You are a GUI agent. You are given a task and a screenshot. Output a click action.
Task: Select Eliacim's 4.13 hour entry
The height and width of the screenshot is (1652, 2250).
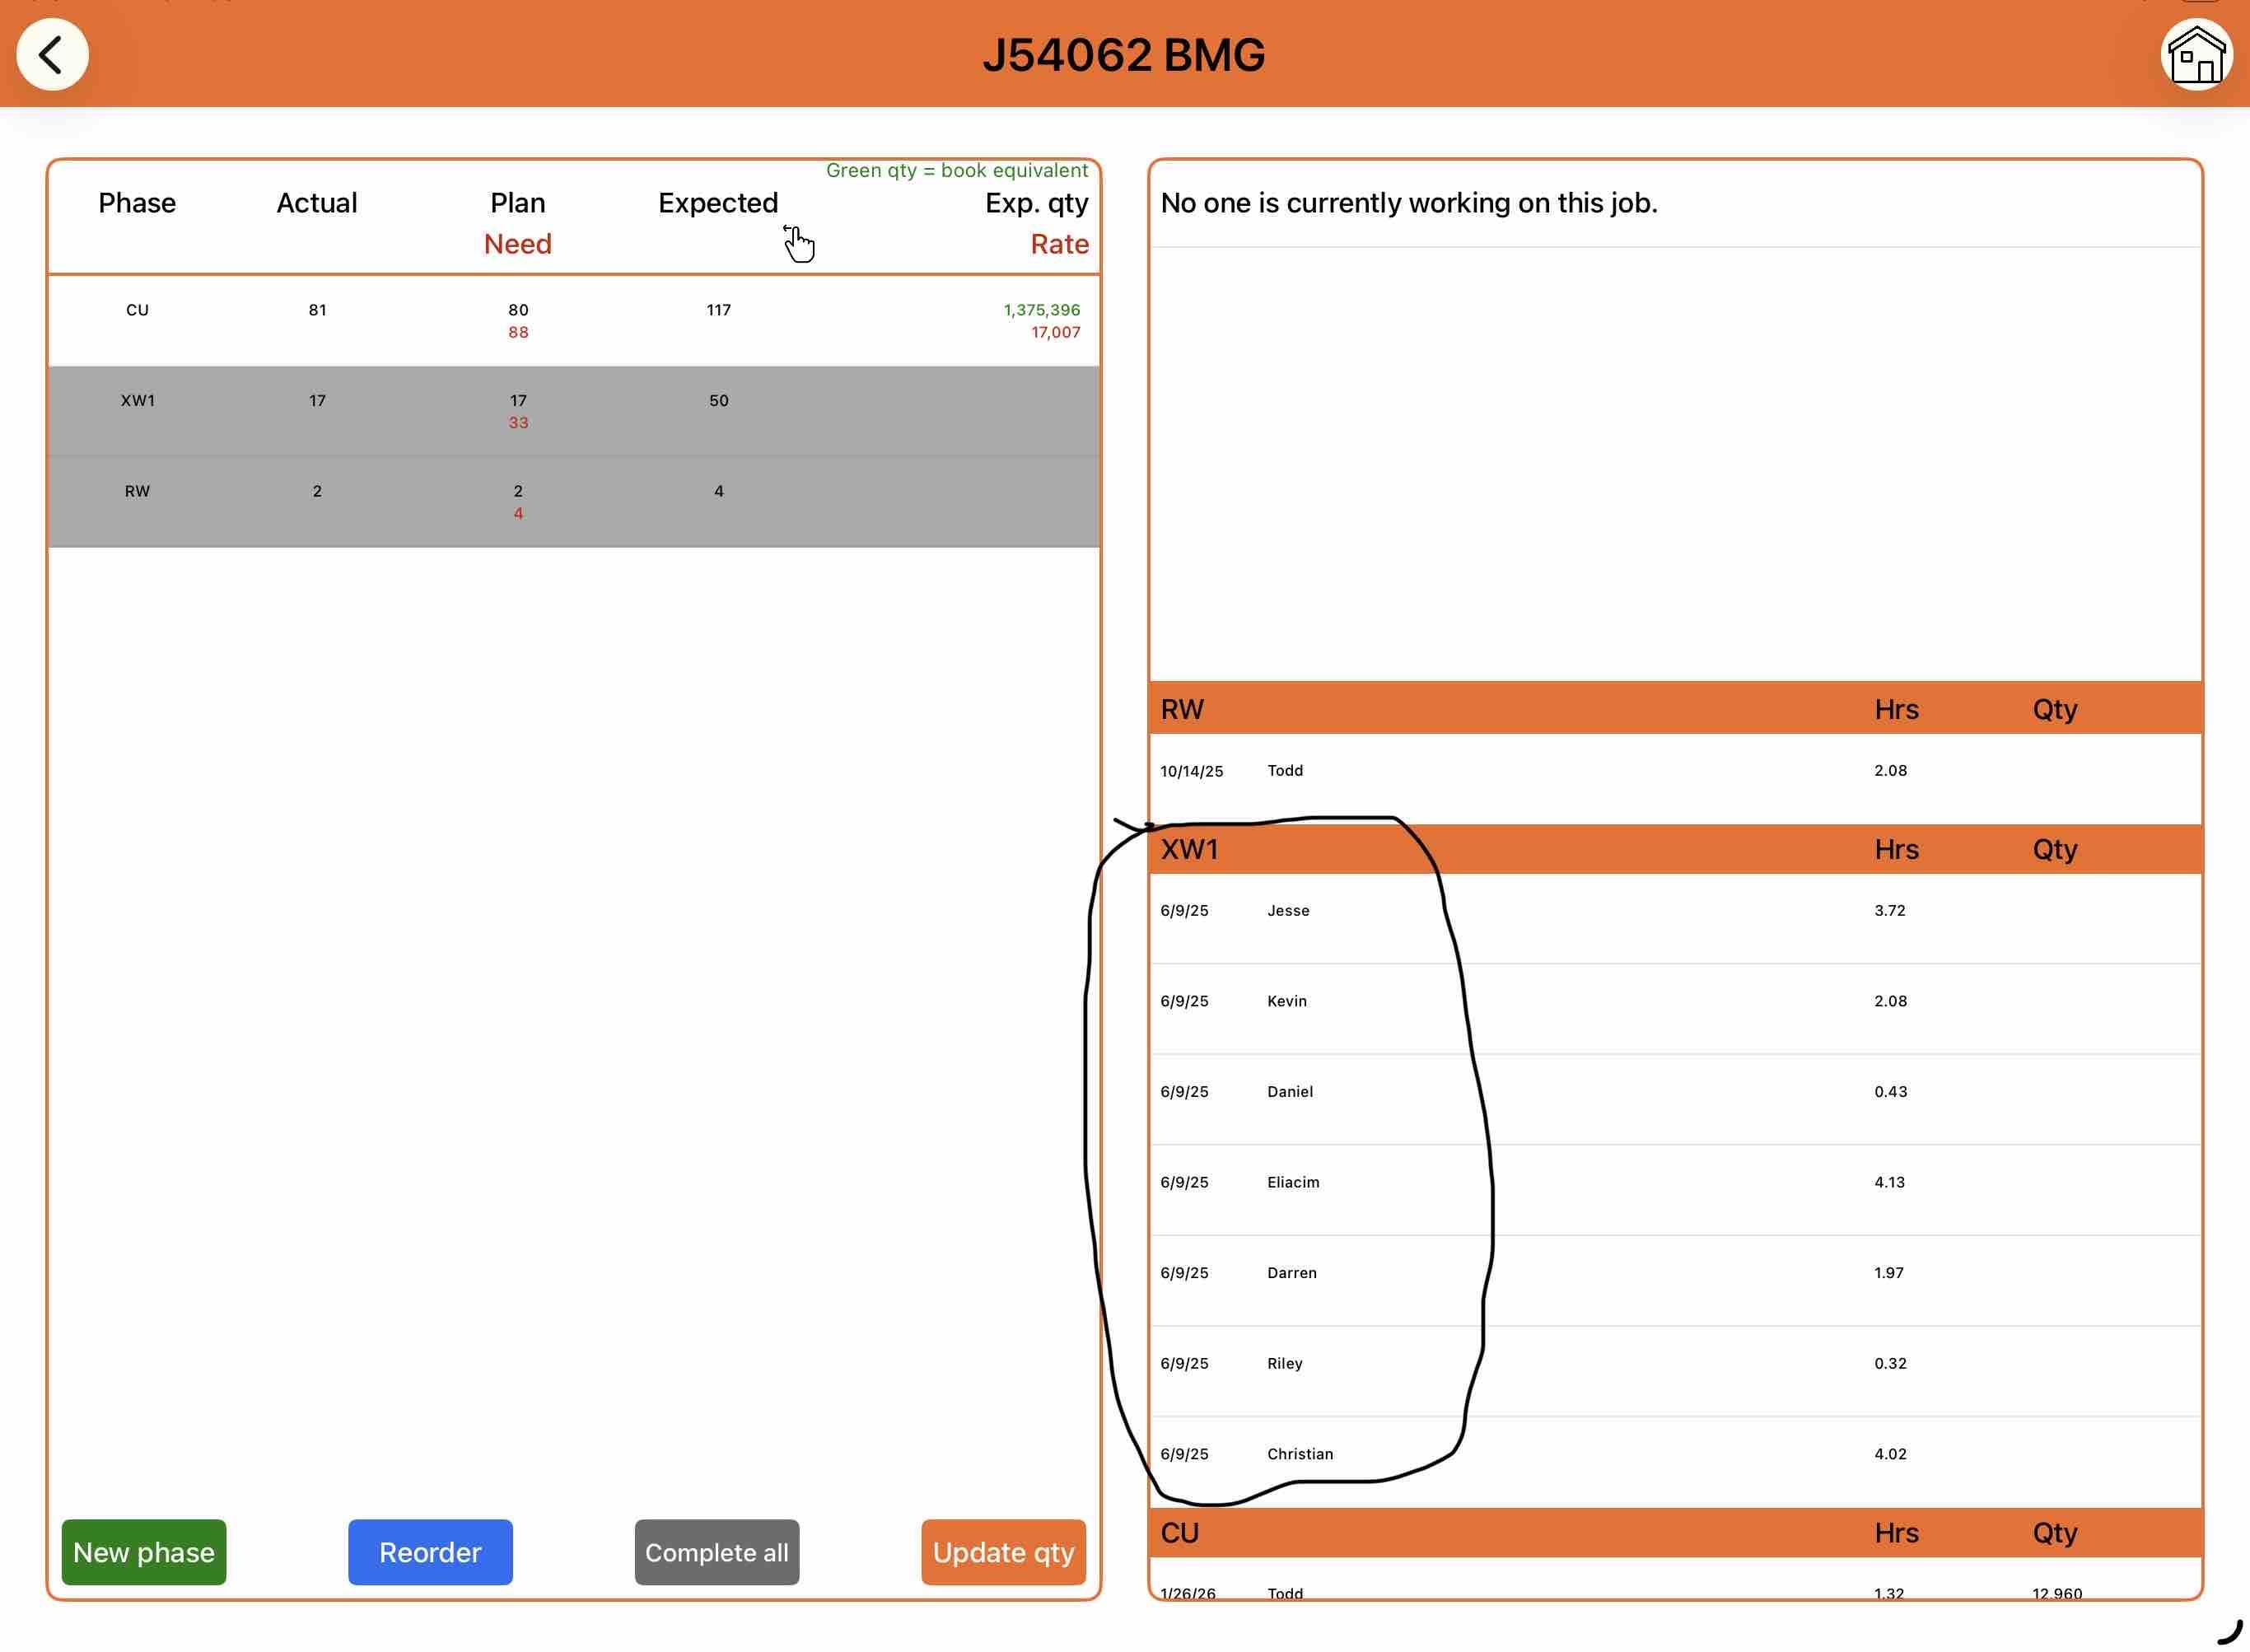click(x=1674, y=1182)
